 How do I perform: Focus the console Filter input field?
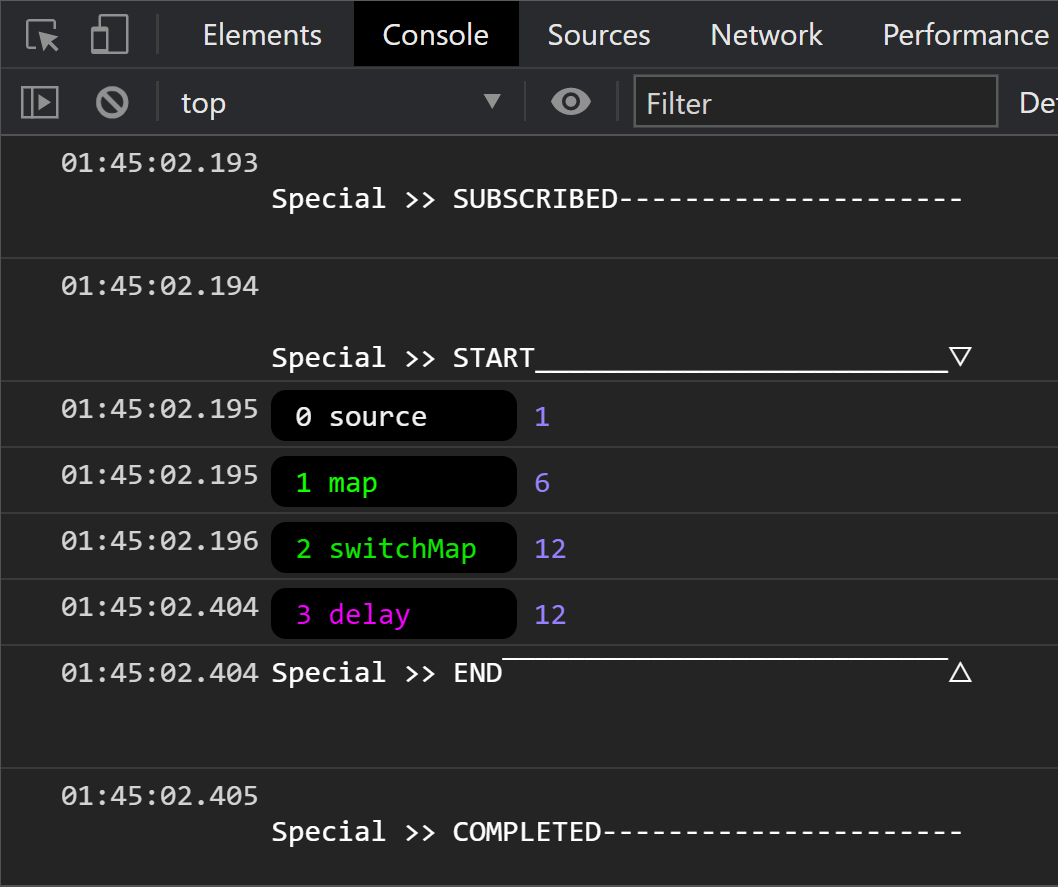815,102
